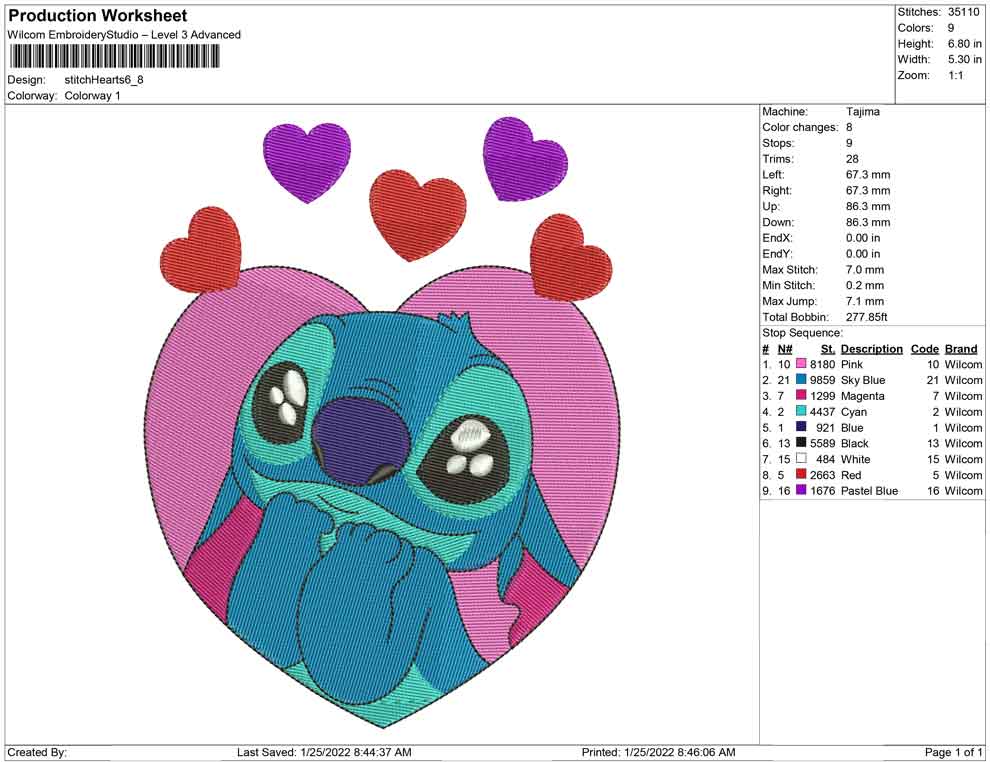Image resolution: width=990 pixels, height=762 pixels.
Task: Click 'Wilcom EmbroideryStudio – Level 3 Advanced' text
Action: click(x=124, y=35)
